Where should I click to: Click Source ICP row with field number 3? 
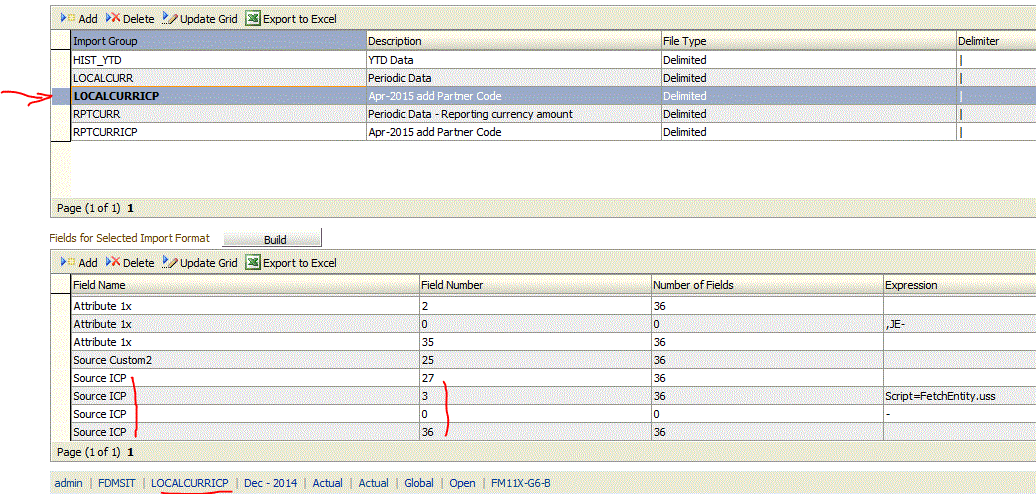(543, 396)
